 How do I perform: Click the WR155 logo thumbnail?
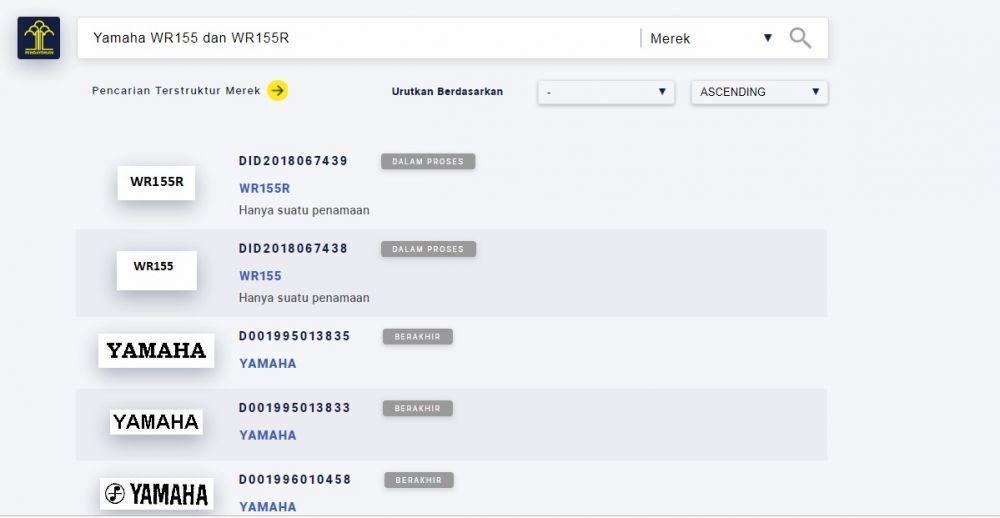point(156,270)
